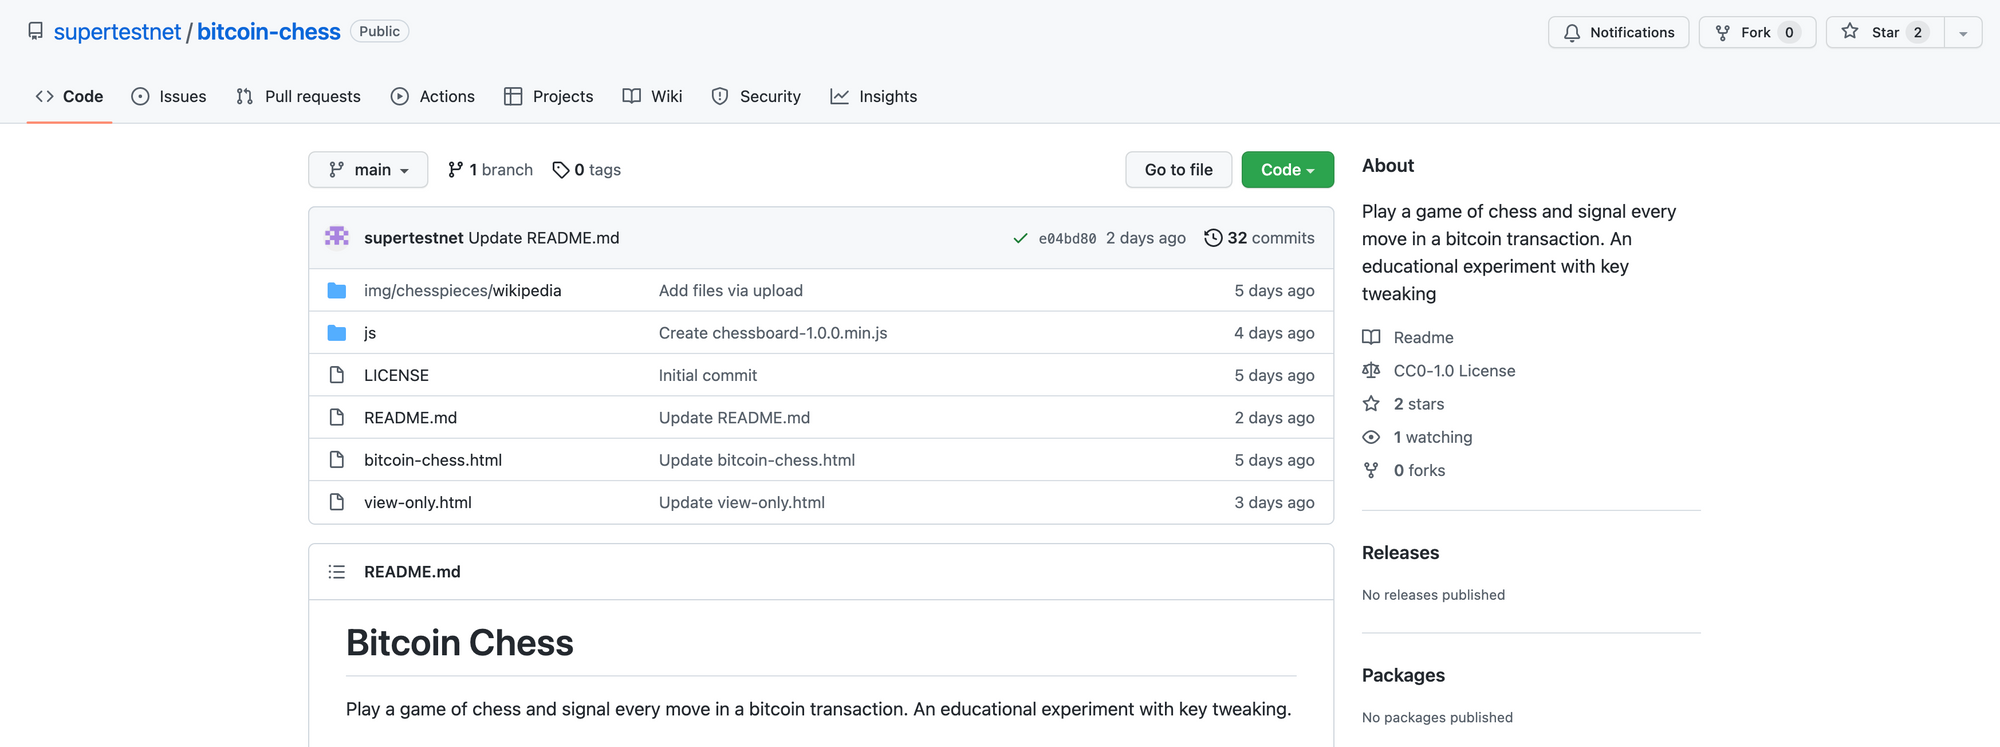Open the img/chesspieces/wikipedia folder
2000x747 pixels.
(462, 290)
